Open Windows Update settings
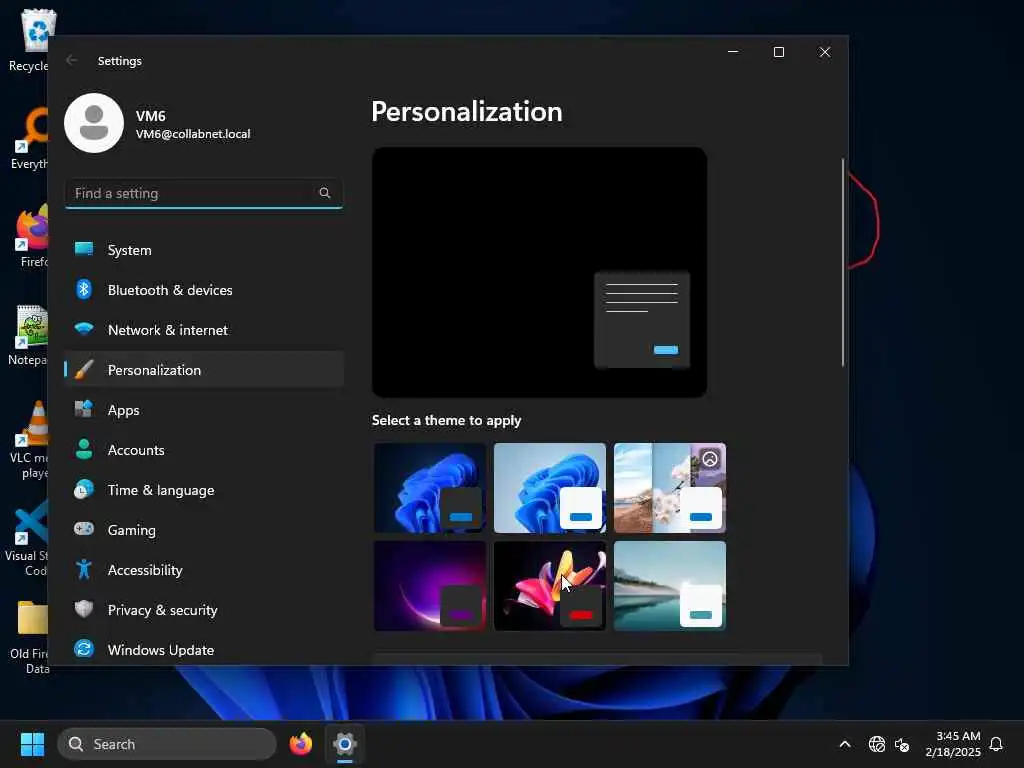The width and height of the screenshot is (1024, 768). pyautogui.click(x=204, y=650)
